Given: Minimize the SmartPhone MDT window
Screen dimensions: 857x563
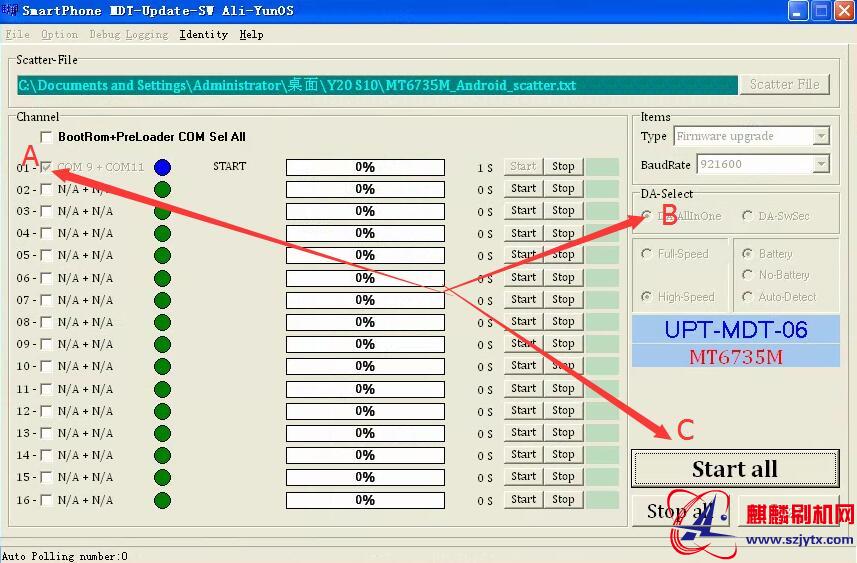Looking at the screenshot, I should coord(797,11).
